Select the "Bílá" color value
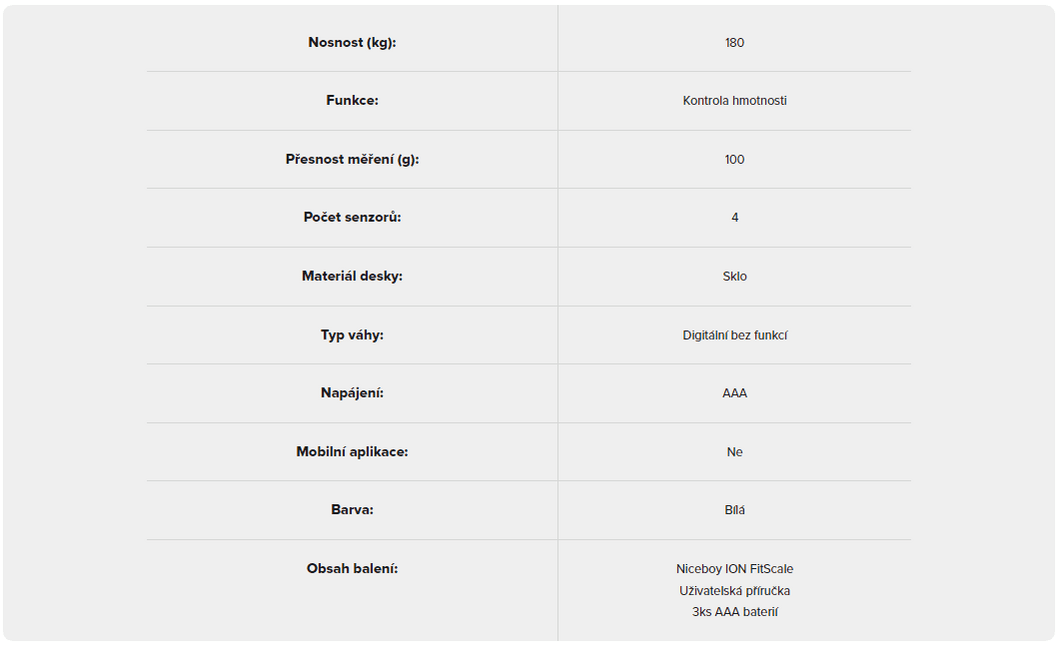This screenshot has width=1060, height=648. point(735,510)
